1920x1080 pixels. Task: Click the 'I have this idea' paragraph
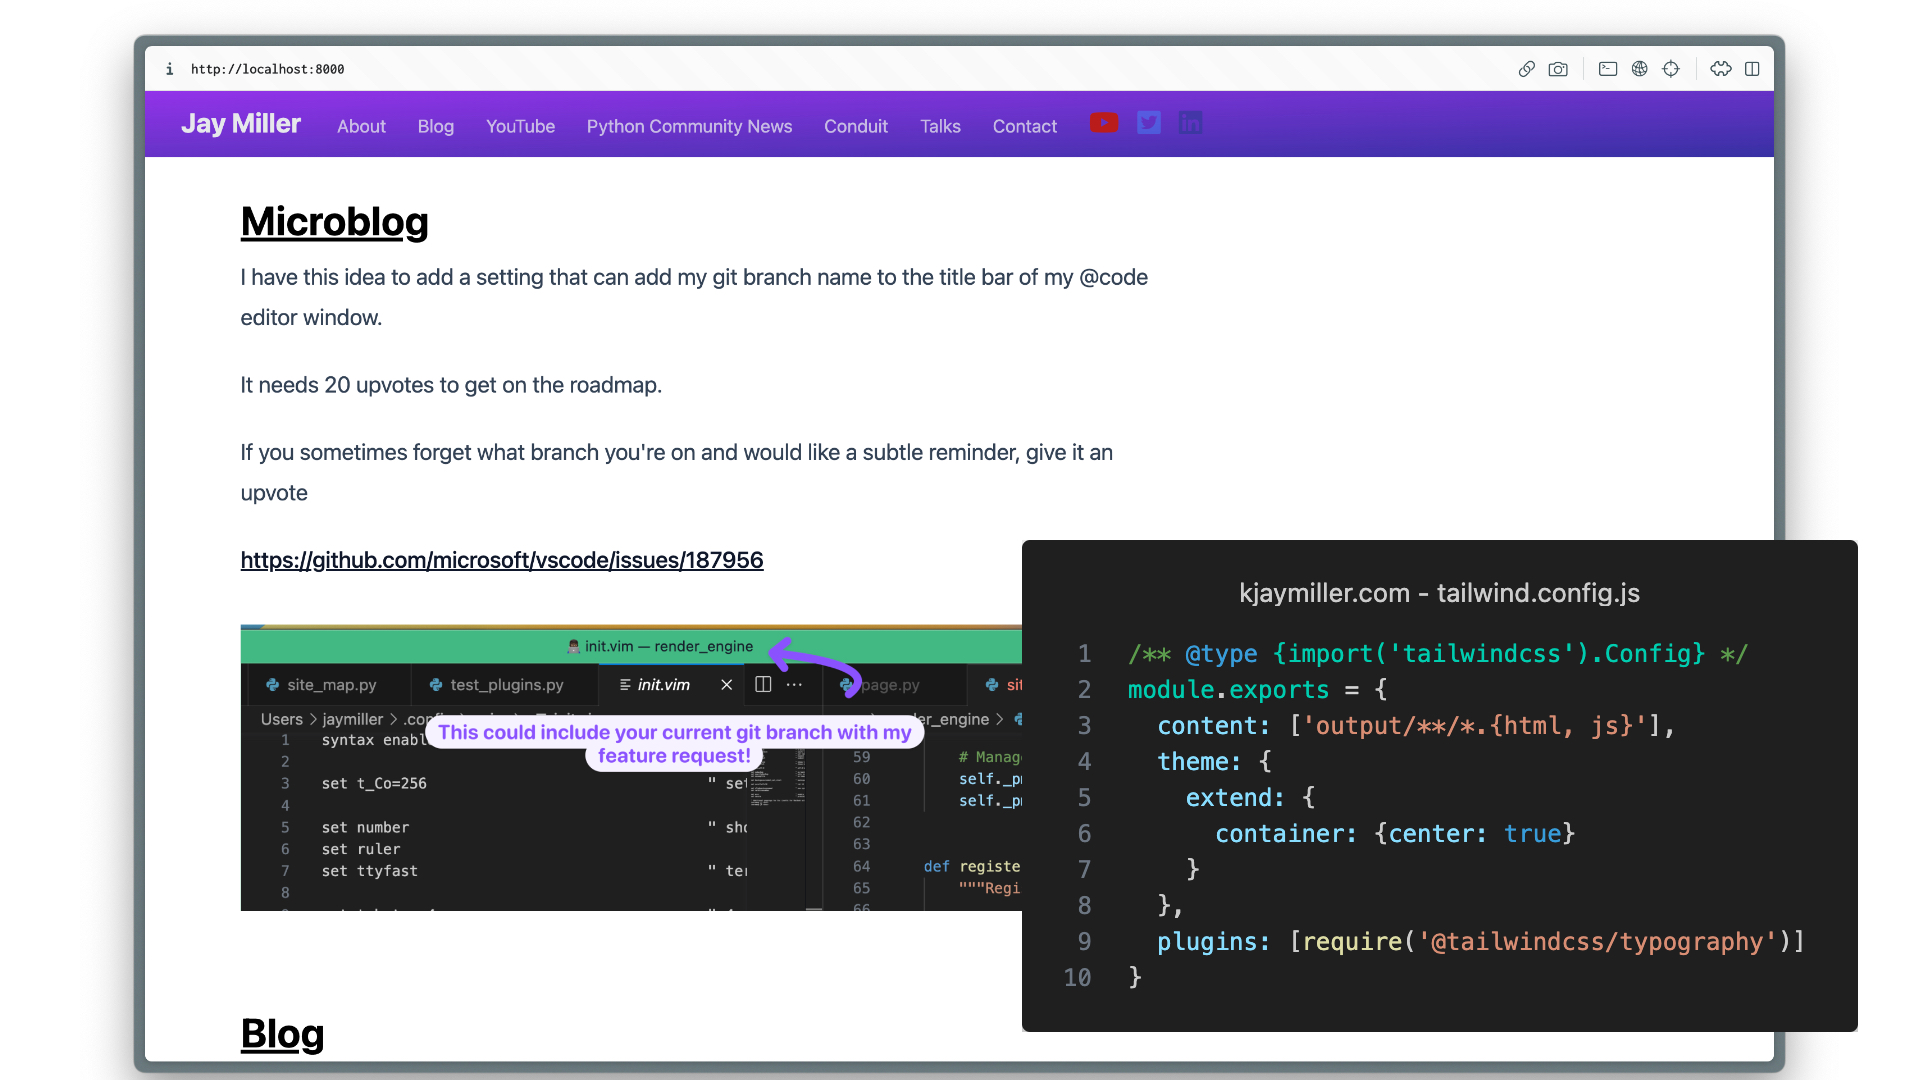[694, 297]
